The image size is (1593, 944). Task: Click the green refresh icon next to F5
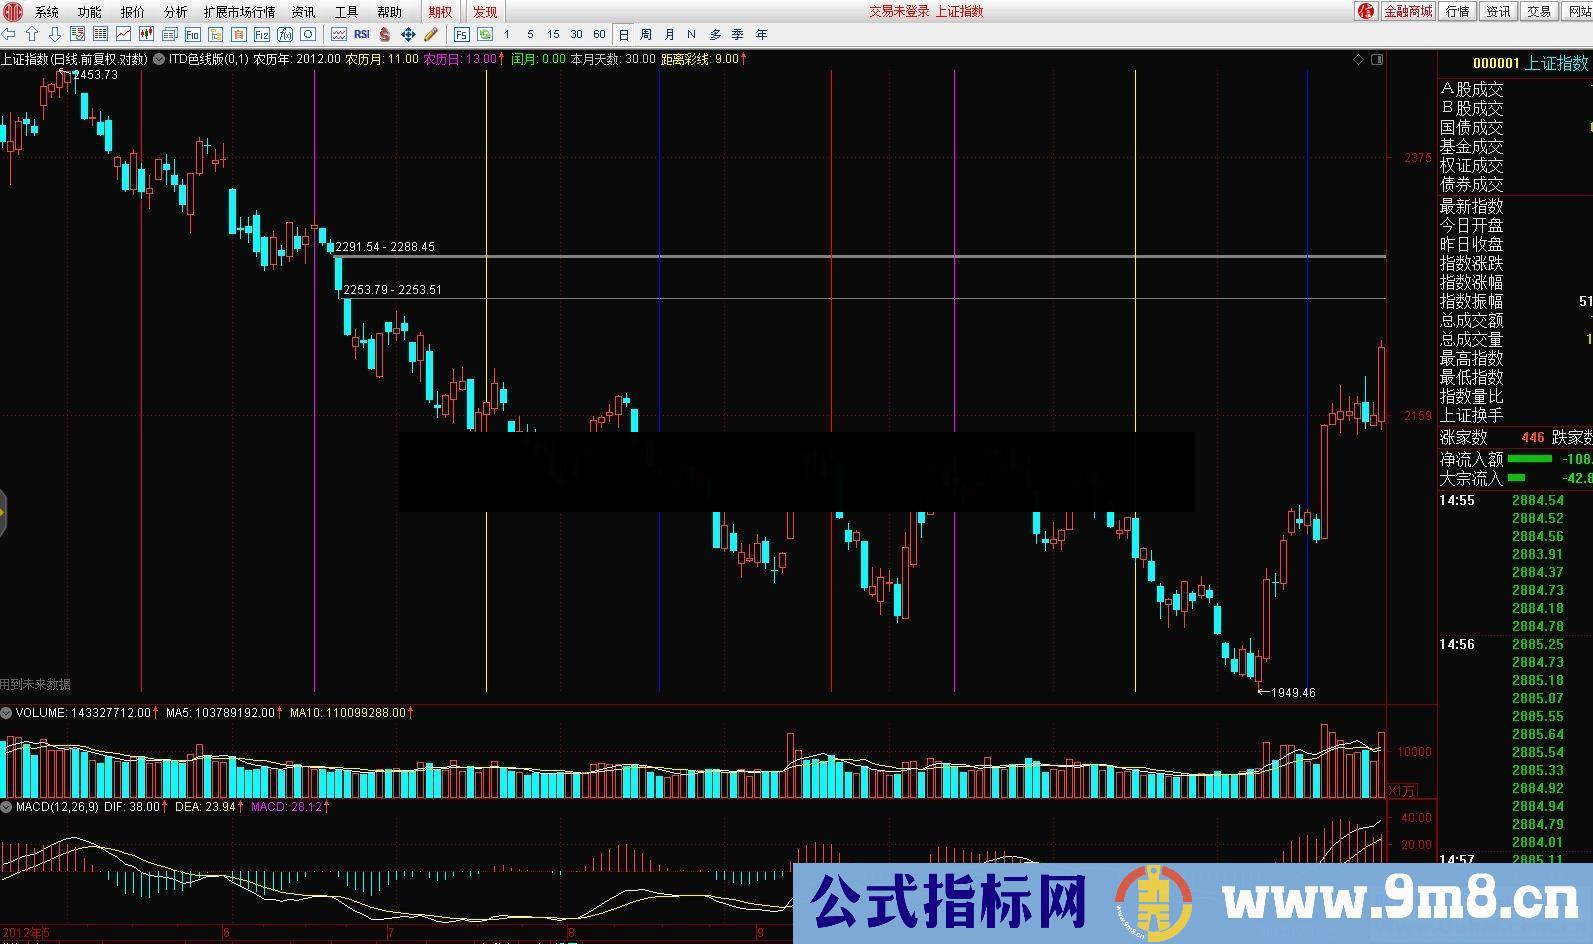(484, 34)
